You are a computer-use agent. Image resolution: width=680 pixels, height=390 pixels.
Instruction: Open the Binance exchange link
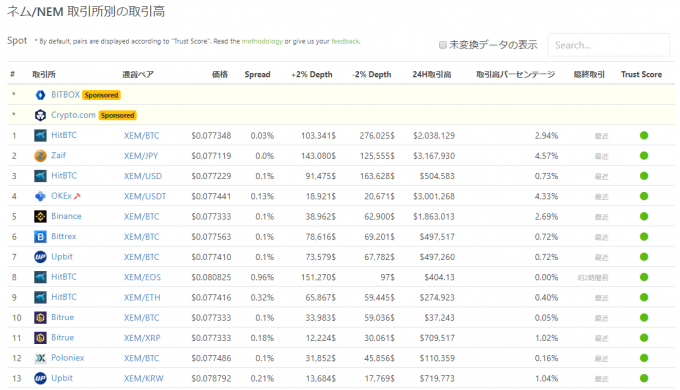pyautogui.click(x=66, y=216)
